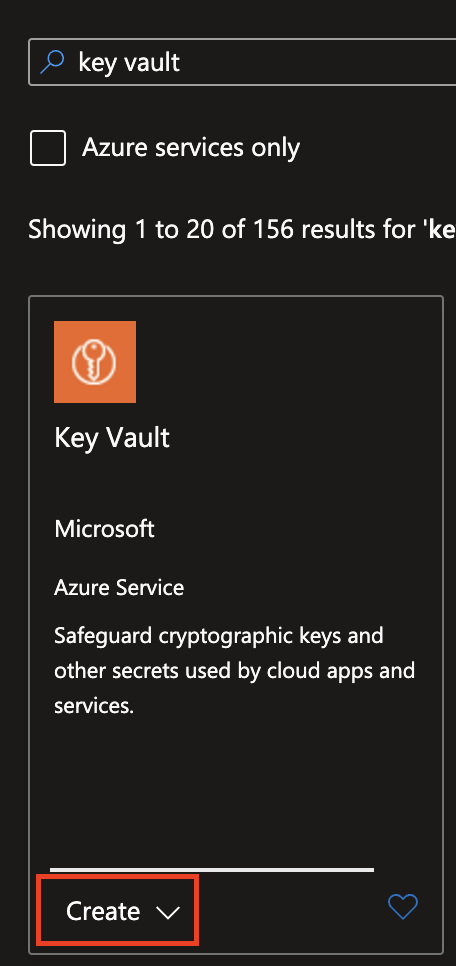Open the Key Vault marketplace card

point(236,625)
